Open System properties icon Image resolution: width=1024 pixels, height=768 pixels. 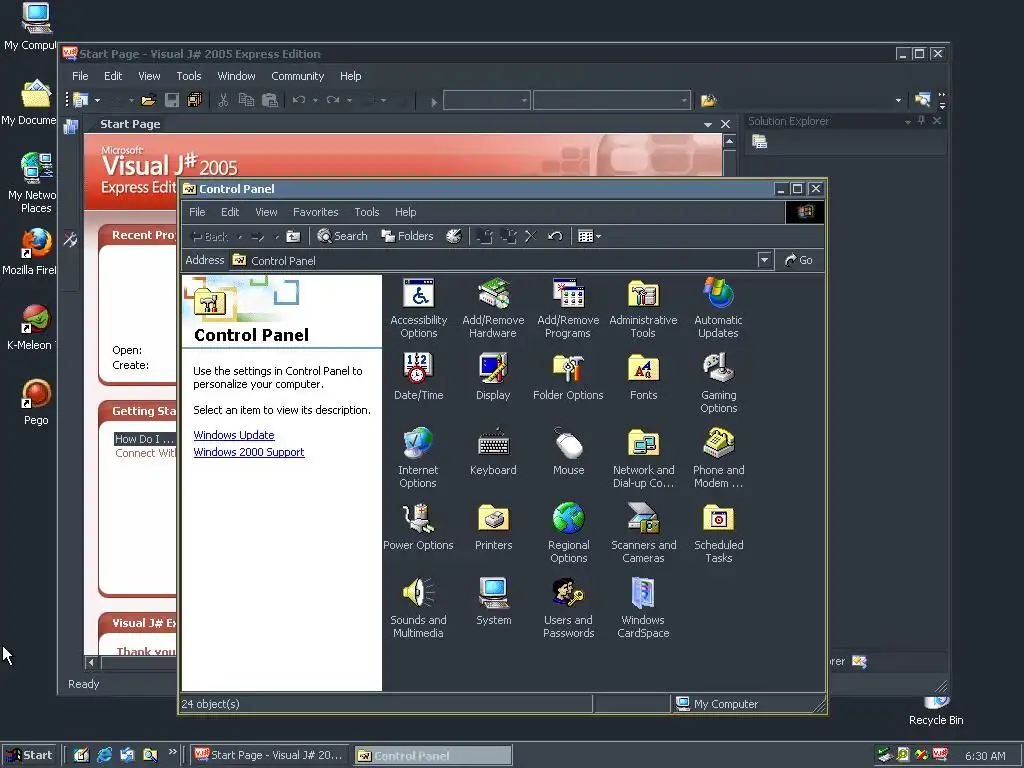tap(493, 601)
